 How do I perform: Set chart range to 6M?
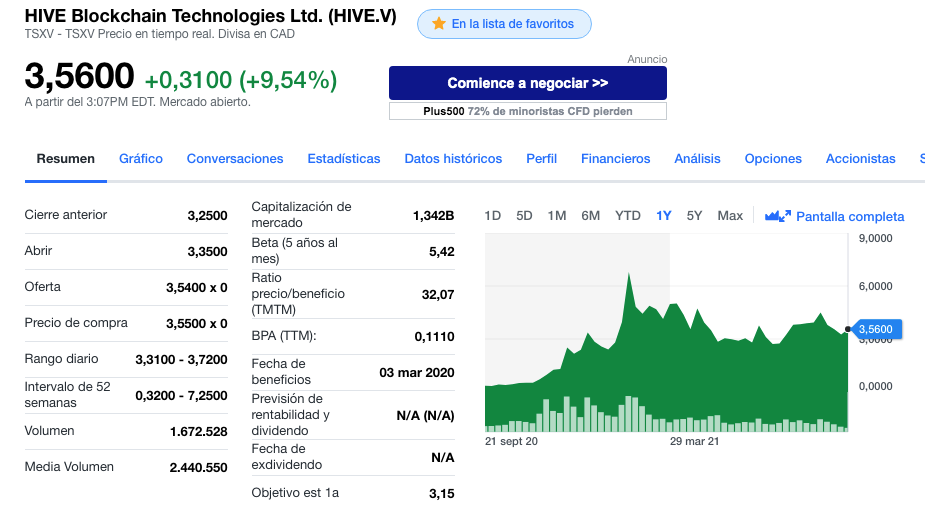click(x=591, y=216)
